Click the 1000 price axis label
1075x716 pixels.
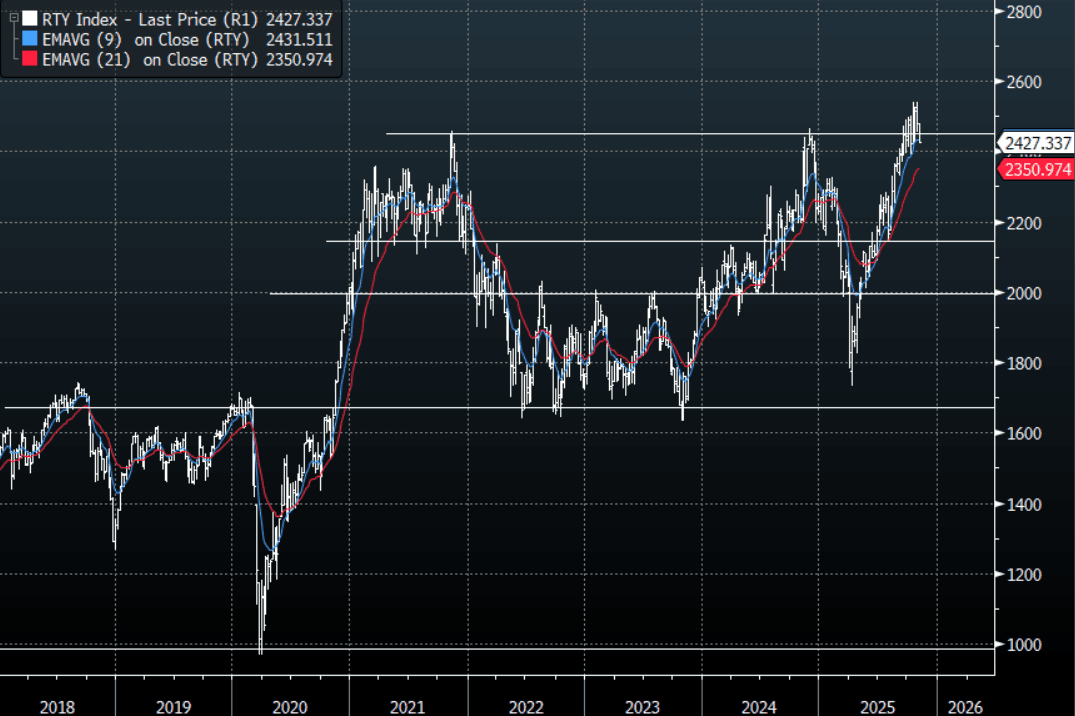(1026, 645)
